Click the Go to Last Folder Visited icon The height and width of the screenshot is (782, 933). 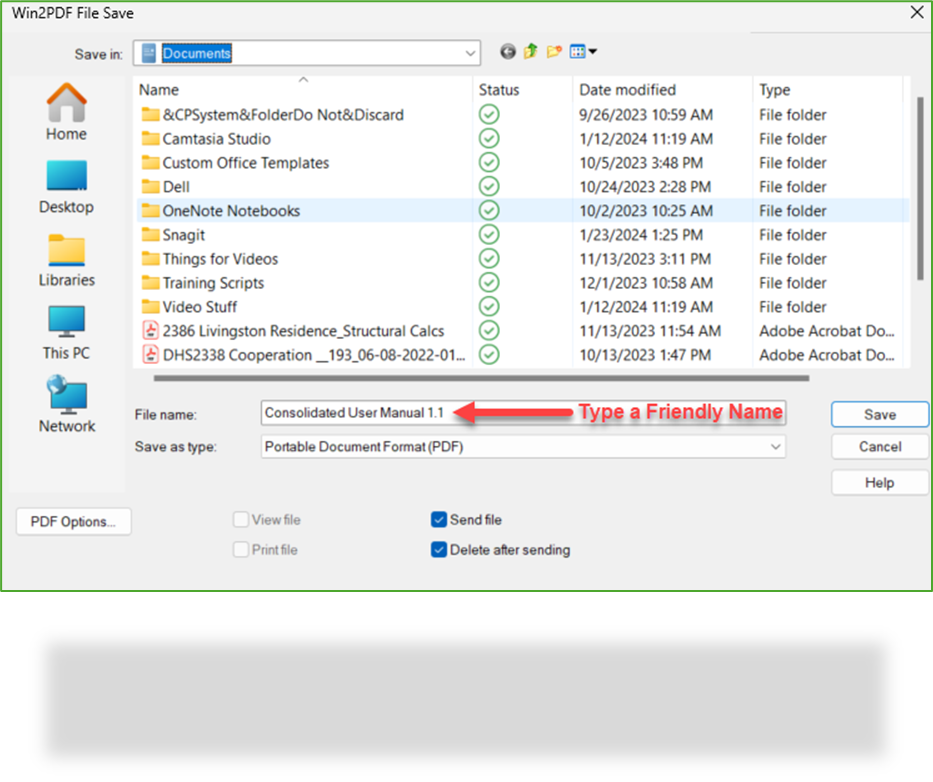pos(507,51)
